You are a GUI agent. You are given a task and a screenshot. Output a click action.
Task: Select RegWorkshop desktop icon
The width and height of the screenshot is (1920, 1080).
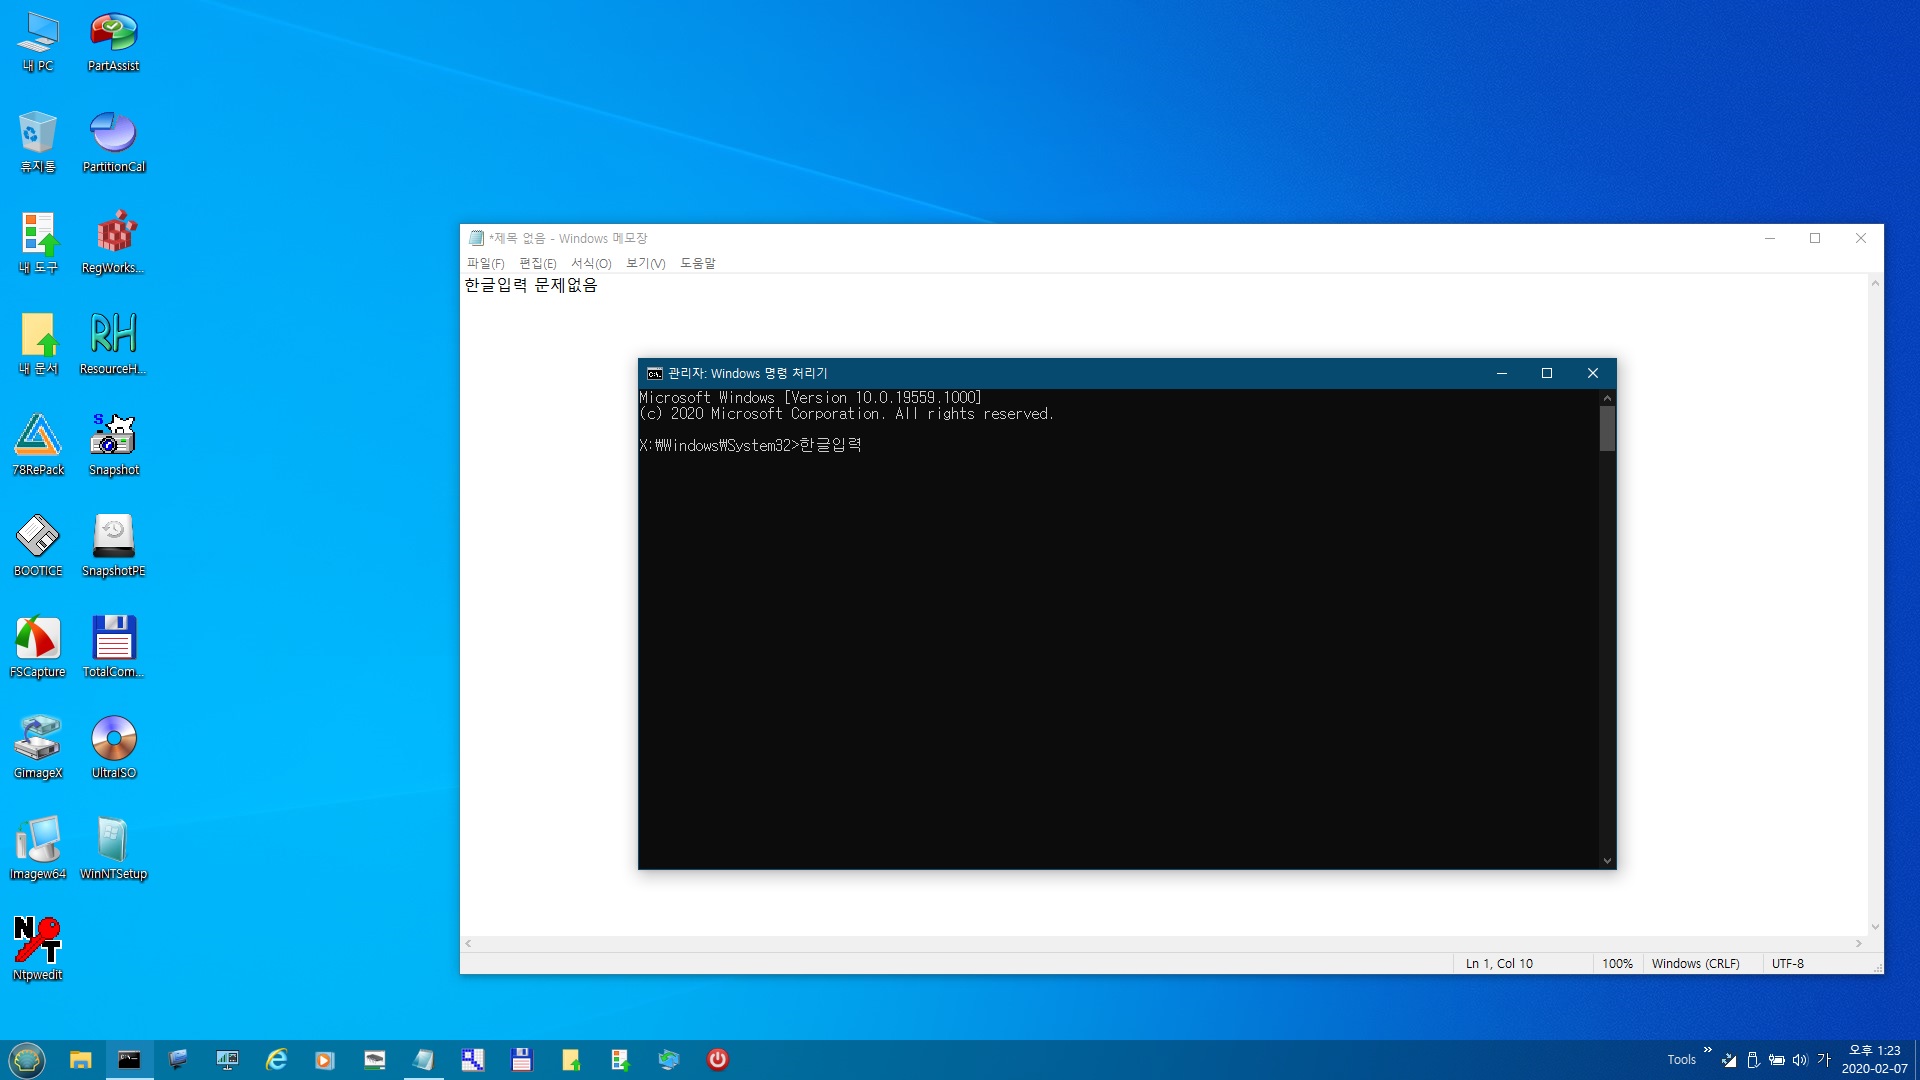pos(113,244)
